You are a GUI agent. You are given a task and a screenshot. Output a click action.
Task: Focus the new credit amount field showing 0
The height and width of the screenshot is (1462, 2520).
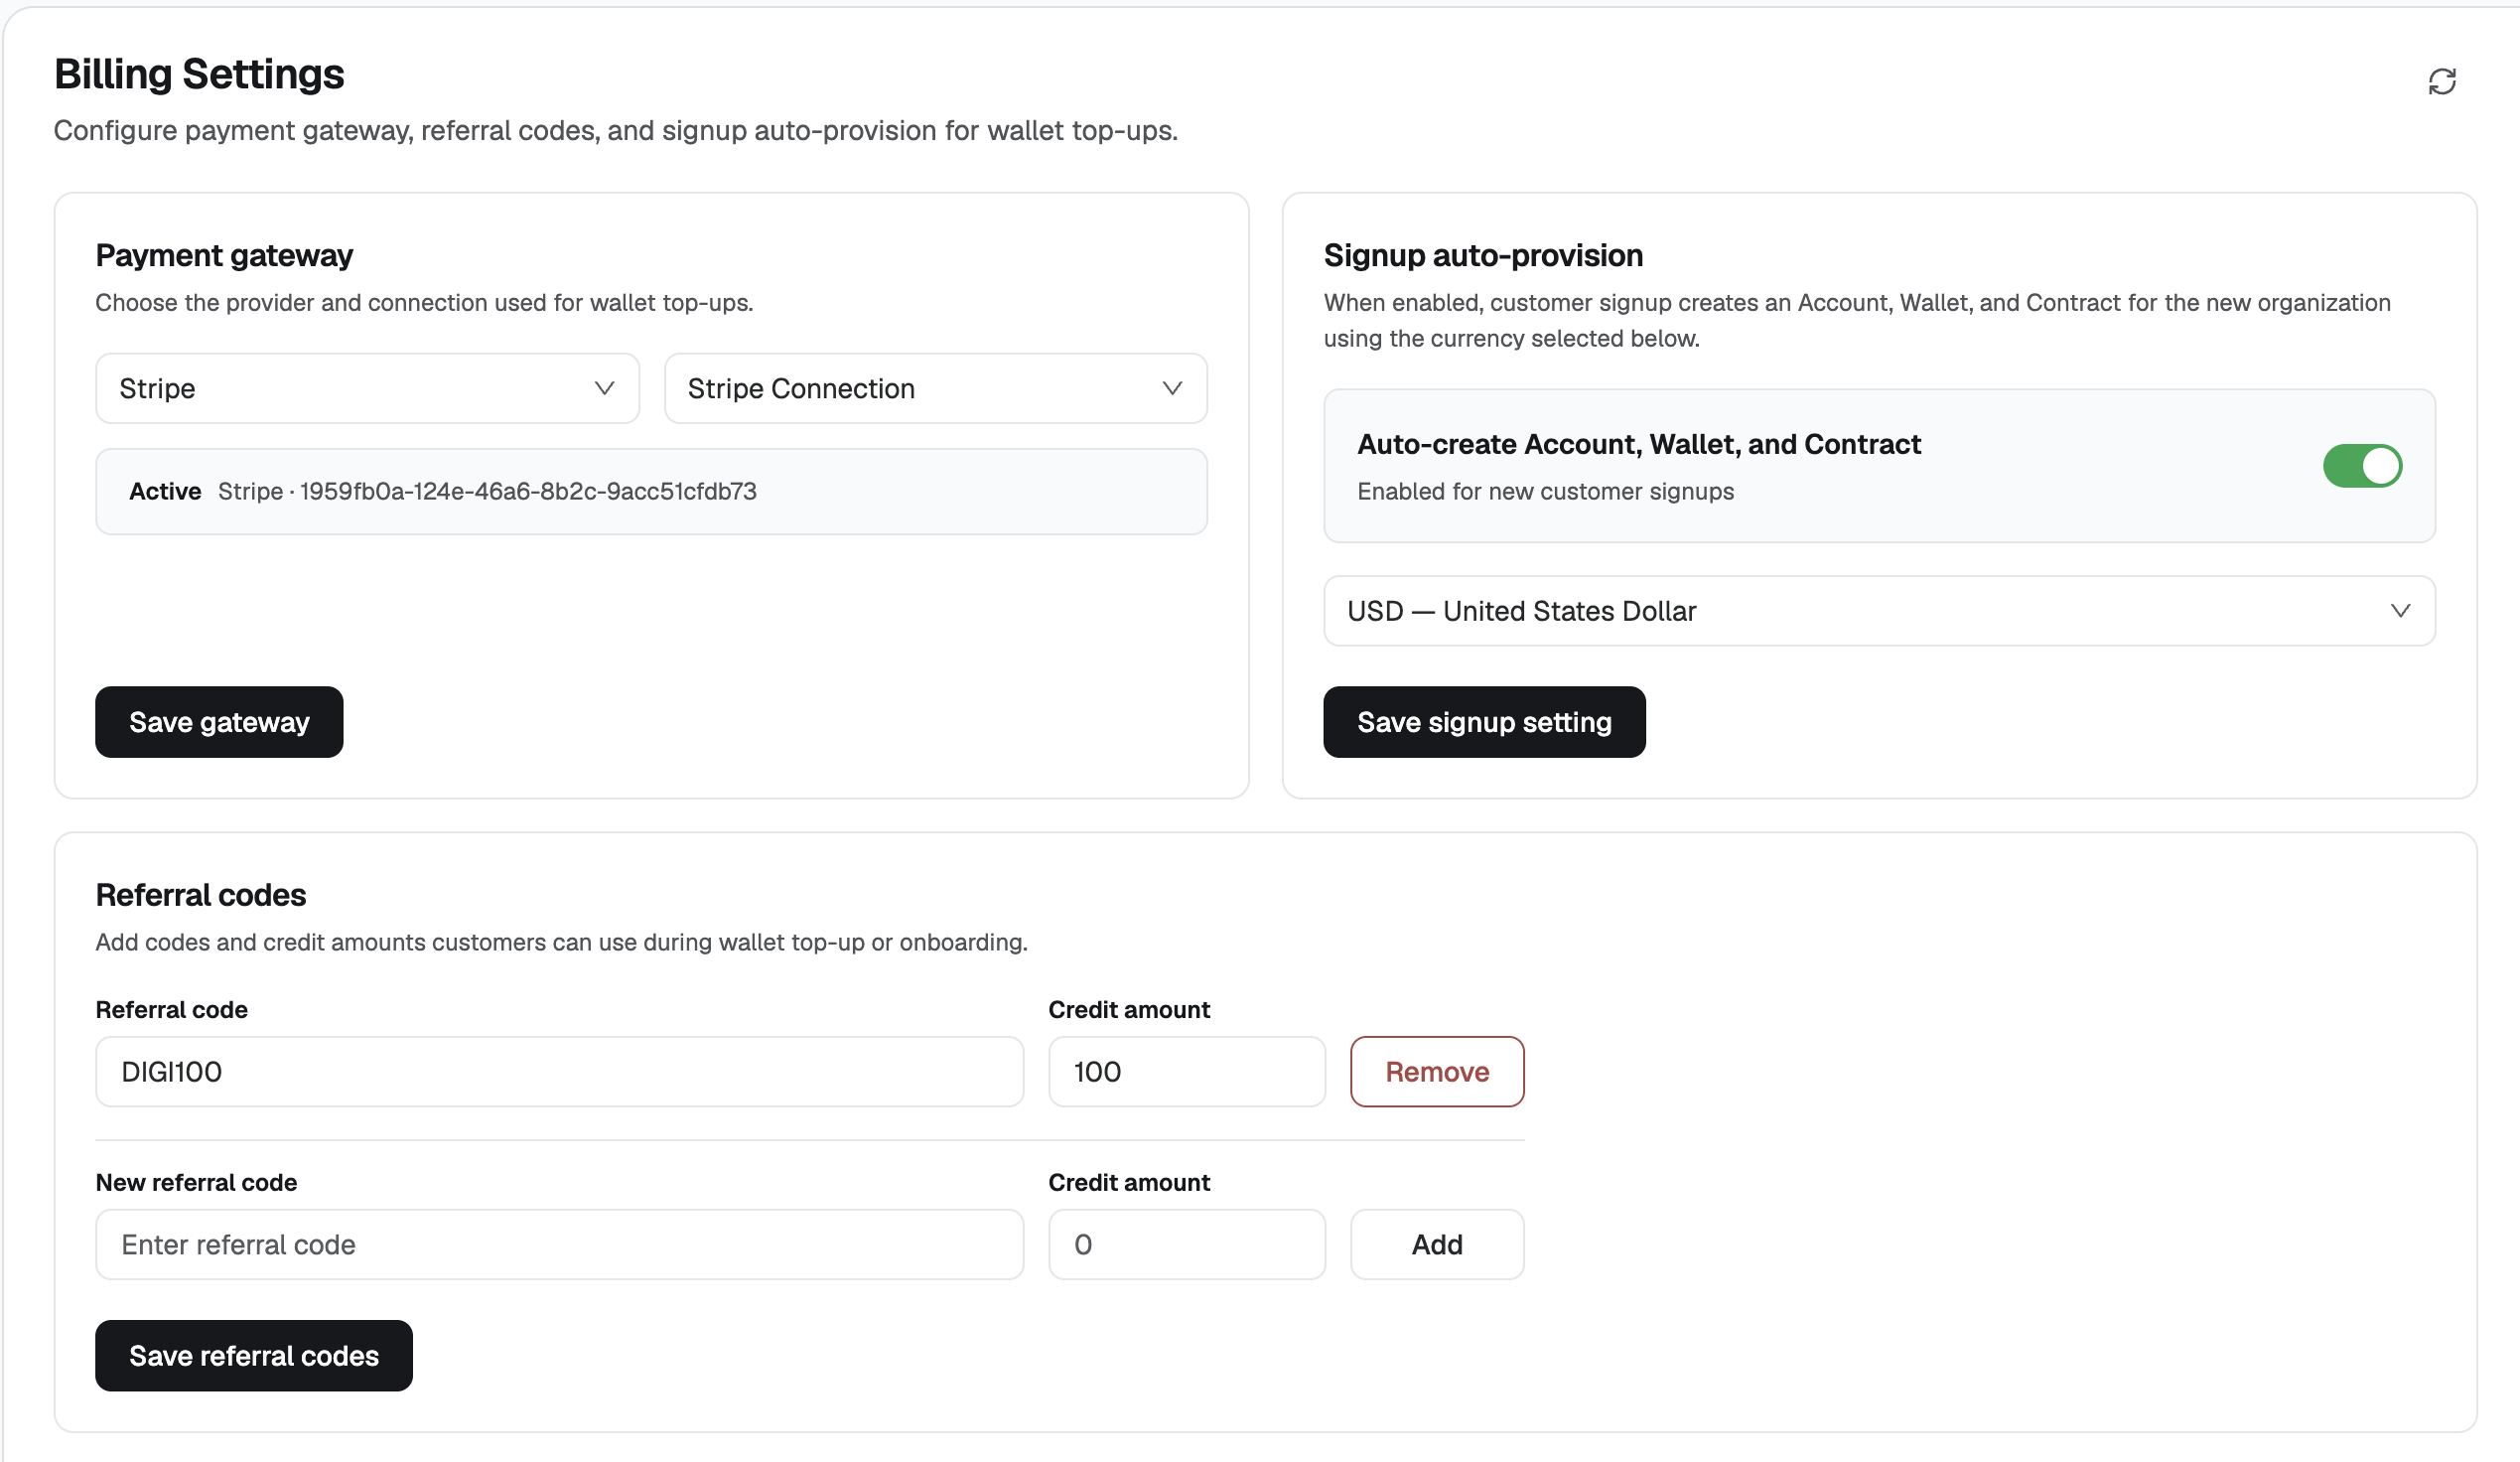pos(1186,1244)
